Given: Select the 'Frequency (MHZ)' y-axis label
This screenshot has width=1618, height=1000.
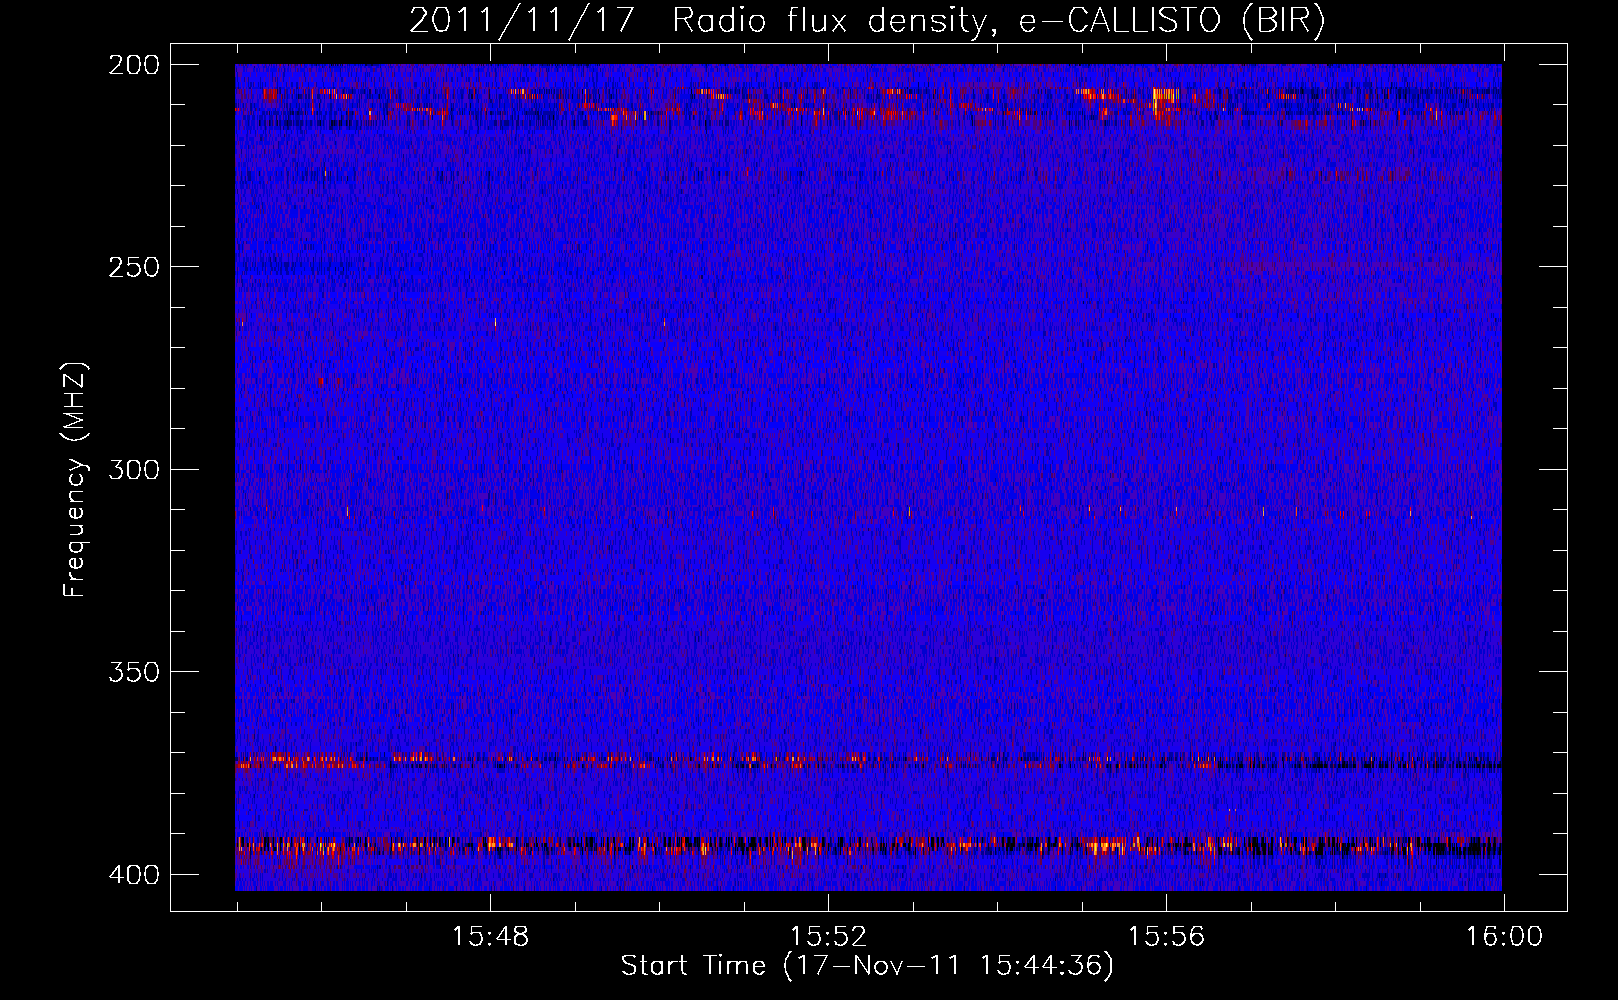Looking at the screenshot, I should point(76,480).
